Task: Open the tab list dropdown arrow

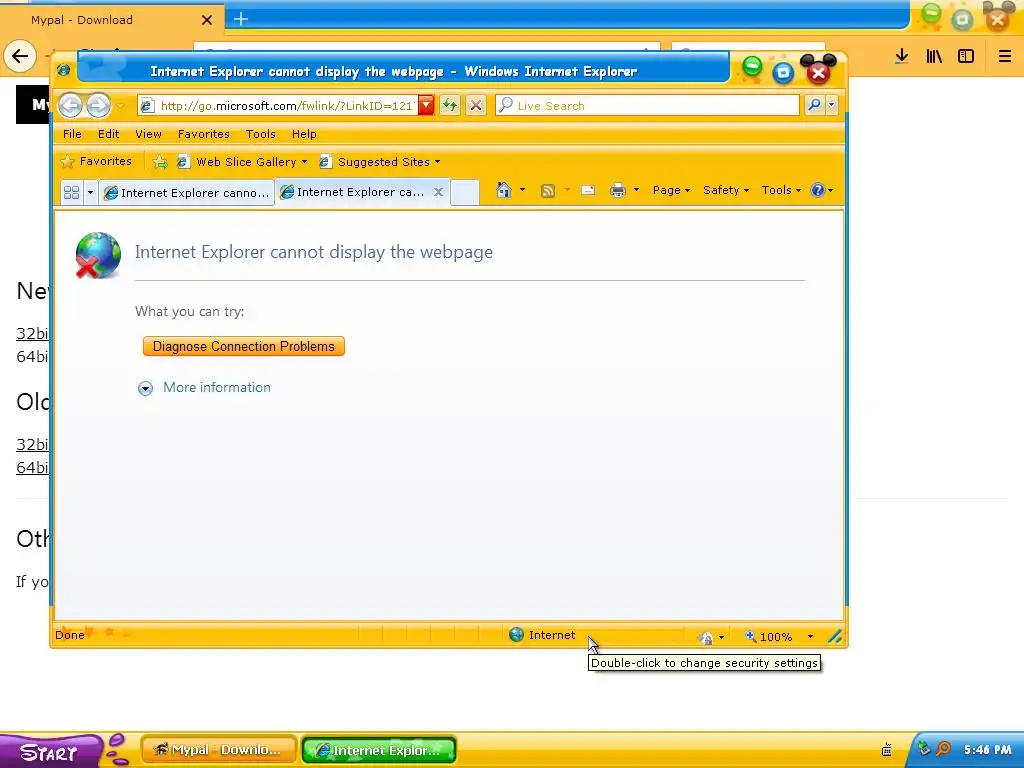Action: click(x=90, y=192)
